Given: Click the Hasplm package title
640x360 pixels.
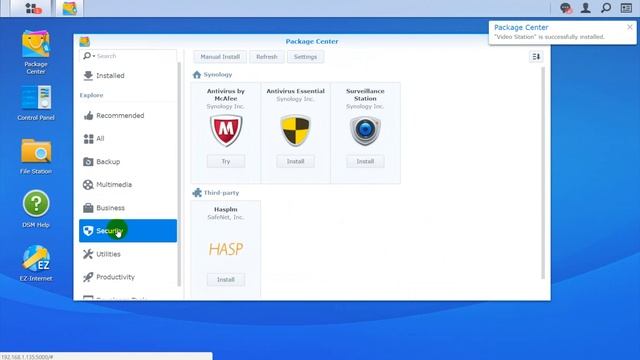Looking at the screenshot, I should tap(226, 209).
